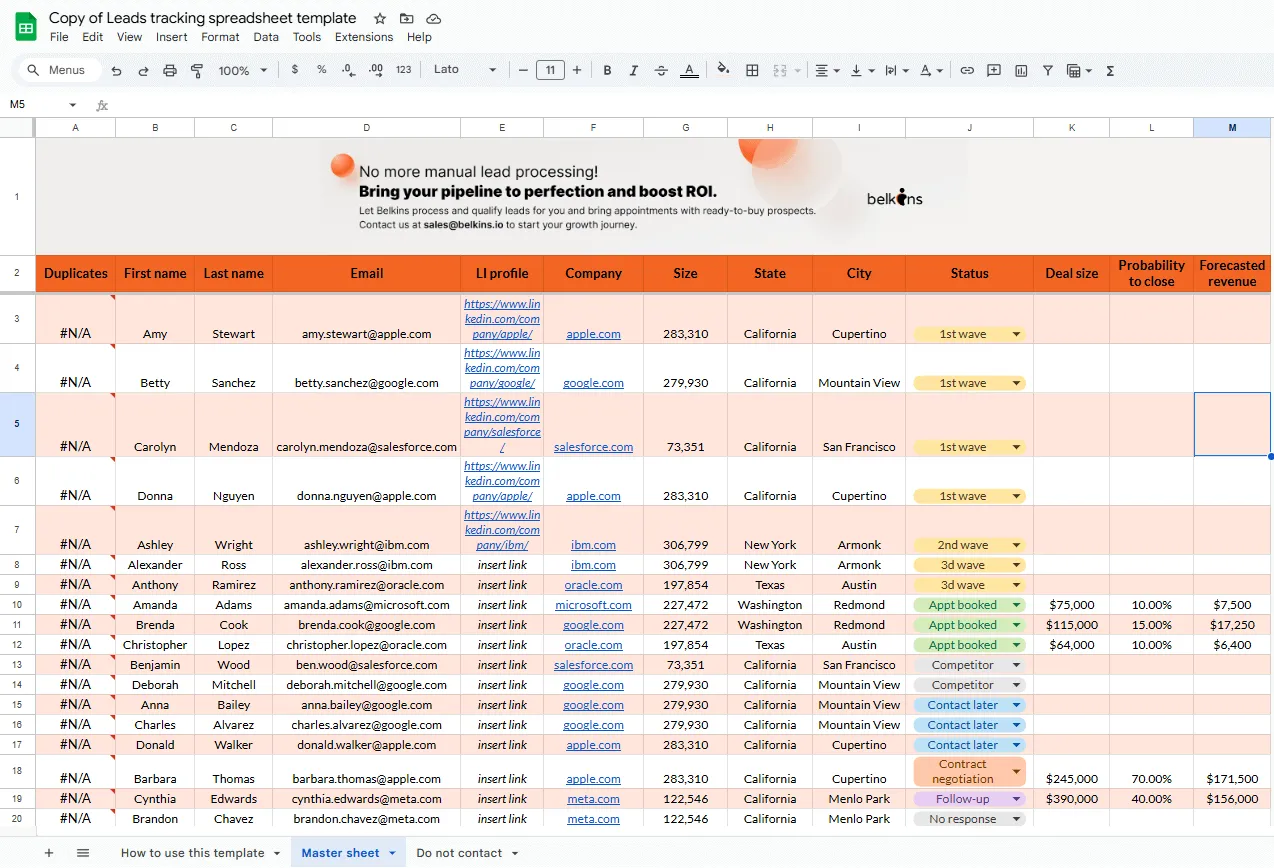
Task: Open the Data menu
Action: pos(266,37)
